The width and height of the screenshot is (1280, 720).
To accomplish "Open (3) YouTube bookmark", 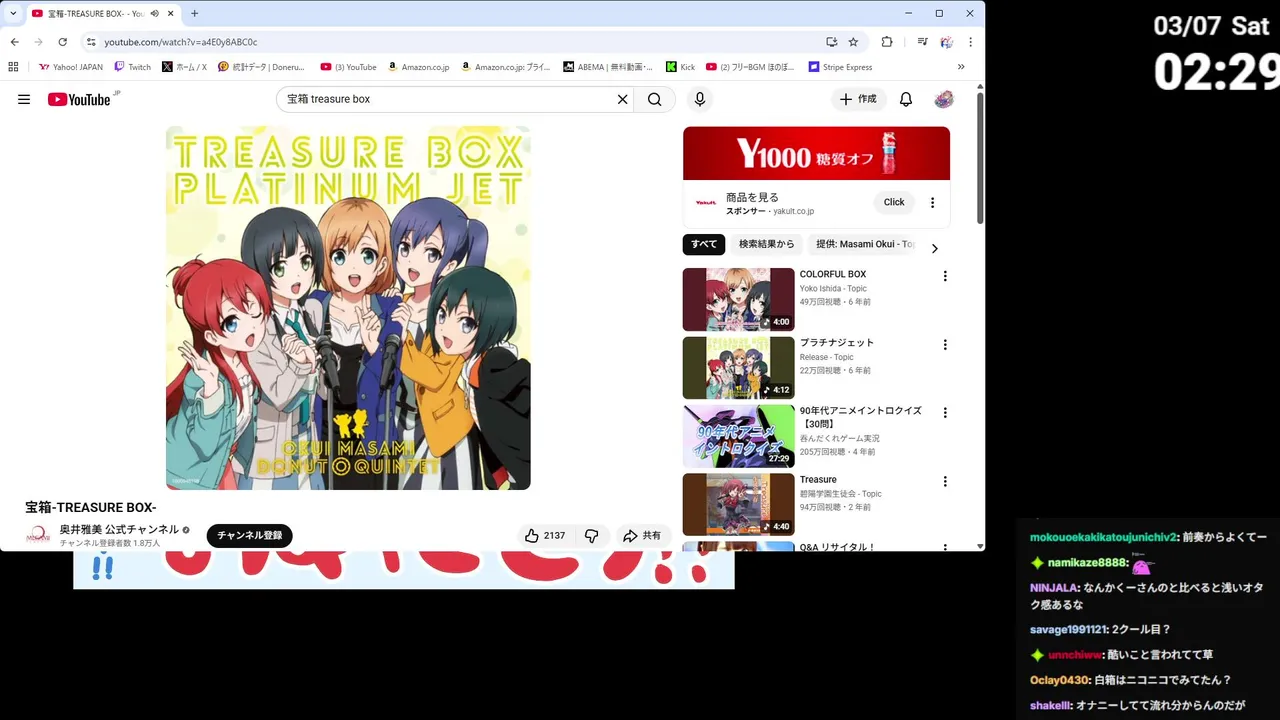I will pos(348,67).
